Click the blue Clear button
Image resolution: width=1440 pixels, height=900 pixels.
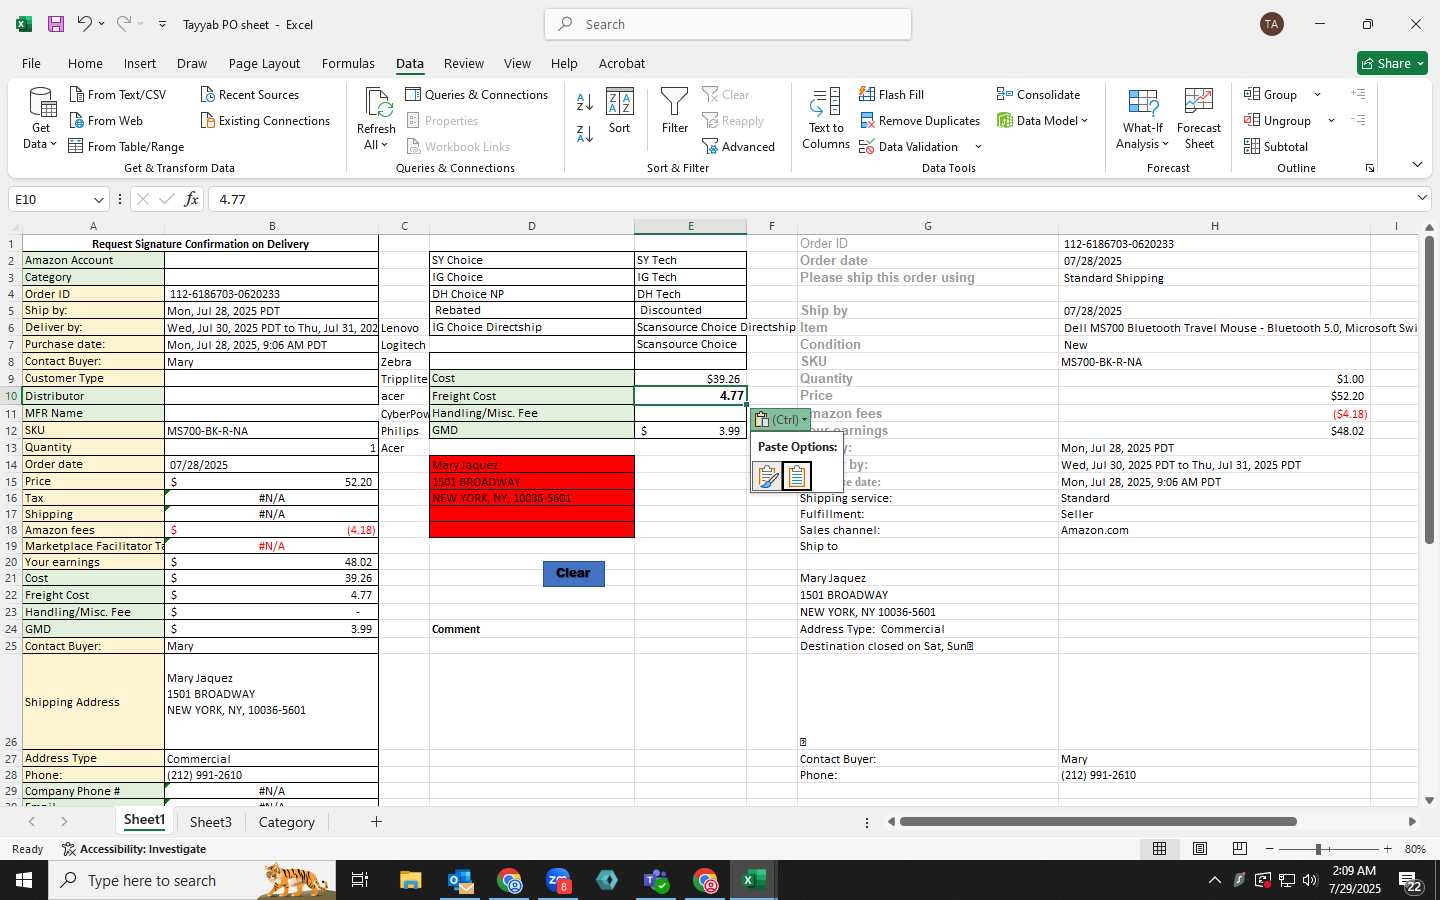point(574,573)
